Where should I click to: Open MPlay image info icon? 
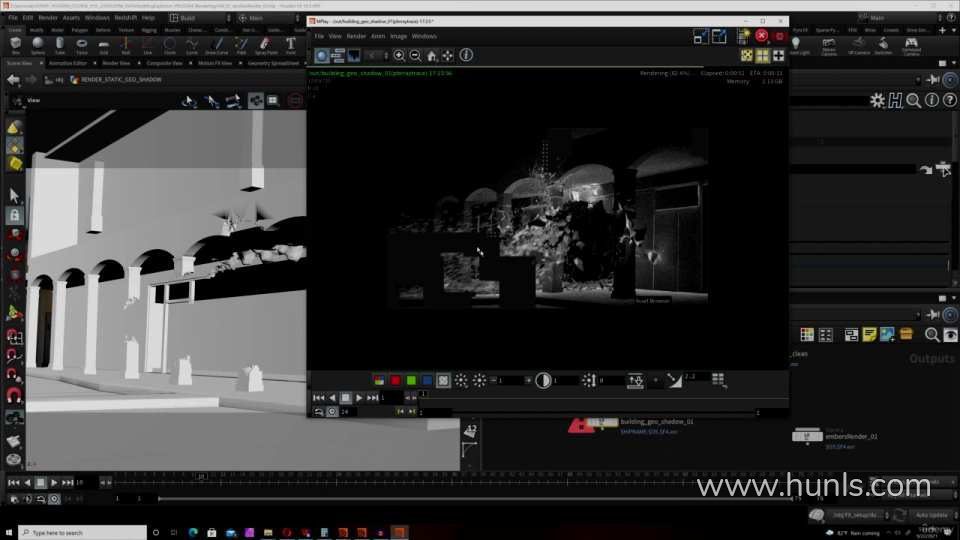466,55
